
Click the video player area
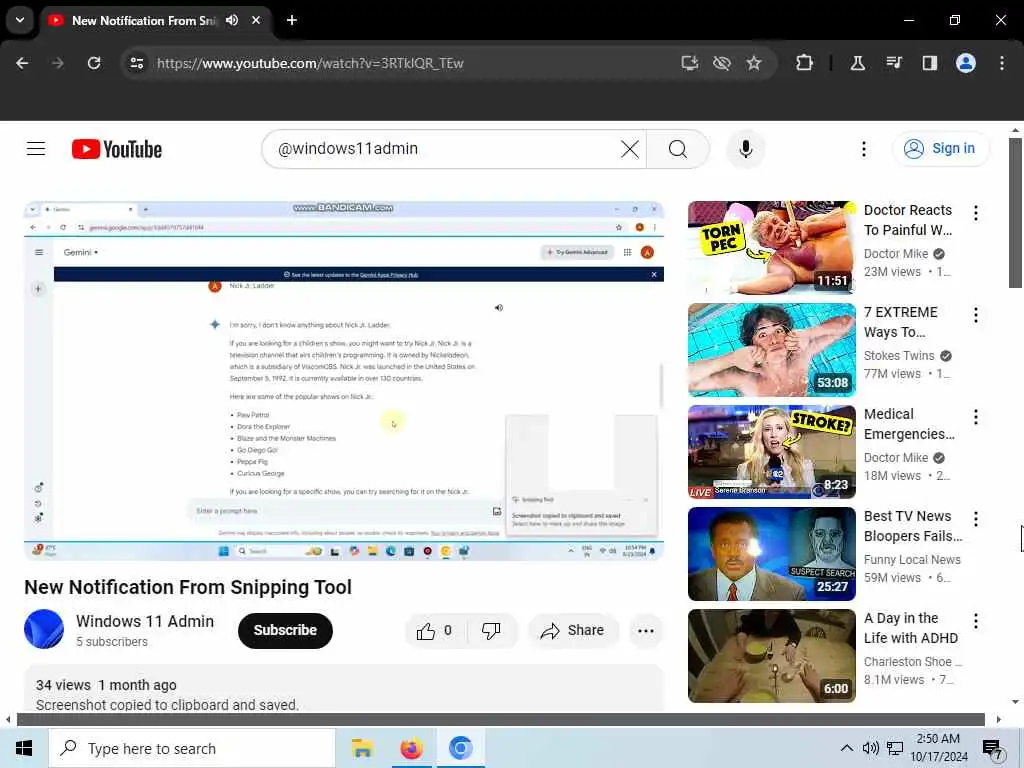click(x=344, y=380)
